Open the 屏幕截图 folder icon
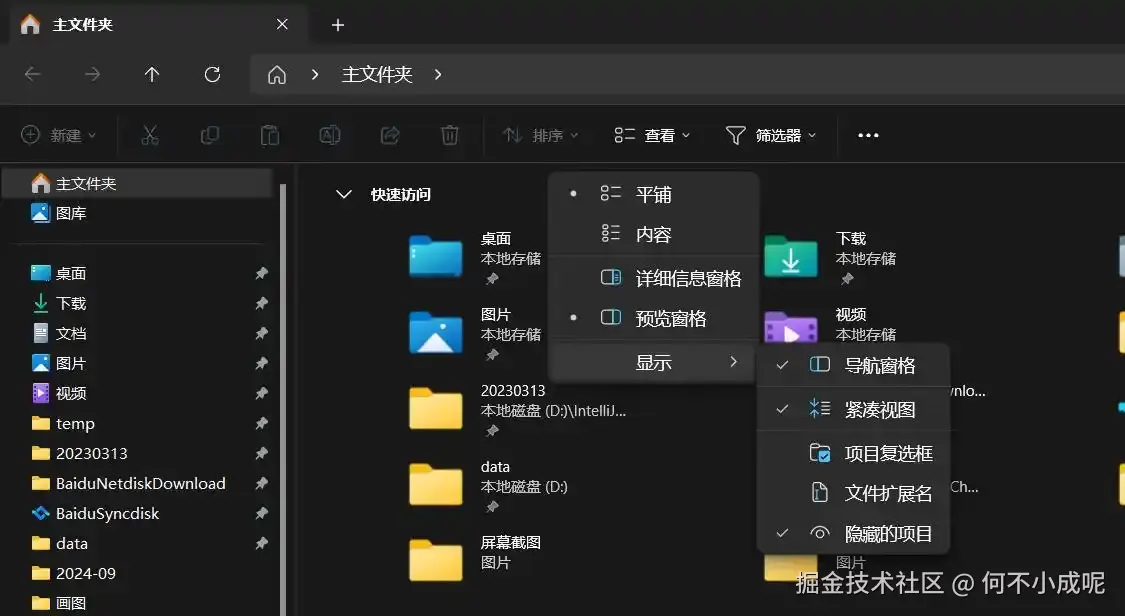 436,560
